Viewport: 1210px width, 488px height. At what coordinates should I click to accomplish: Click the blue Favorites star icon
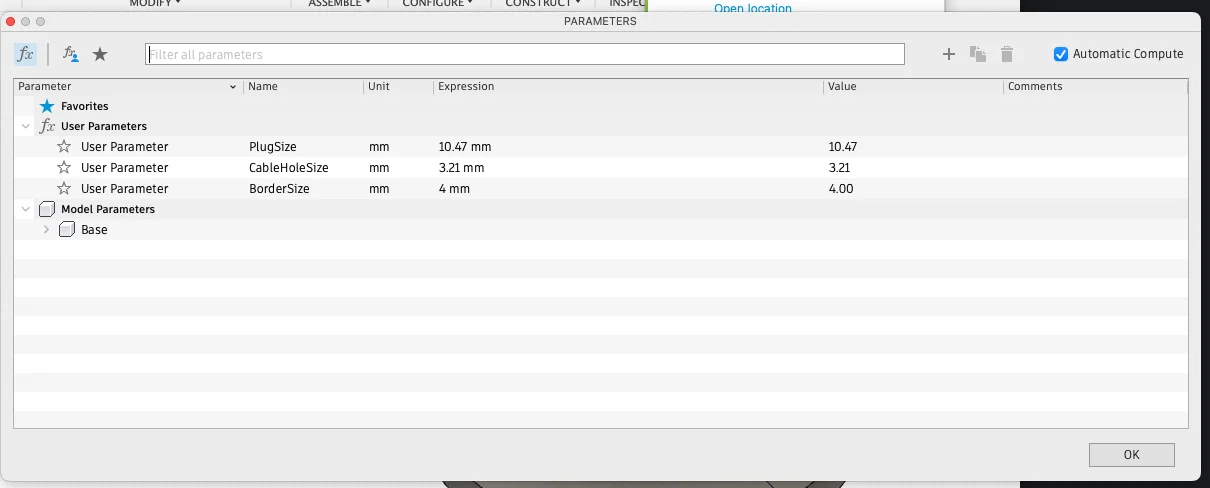click(46, 106)
